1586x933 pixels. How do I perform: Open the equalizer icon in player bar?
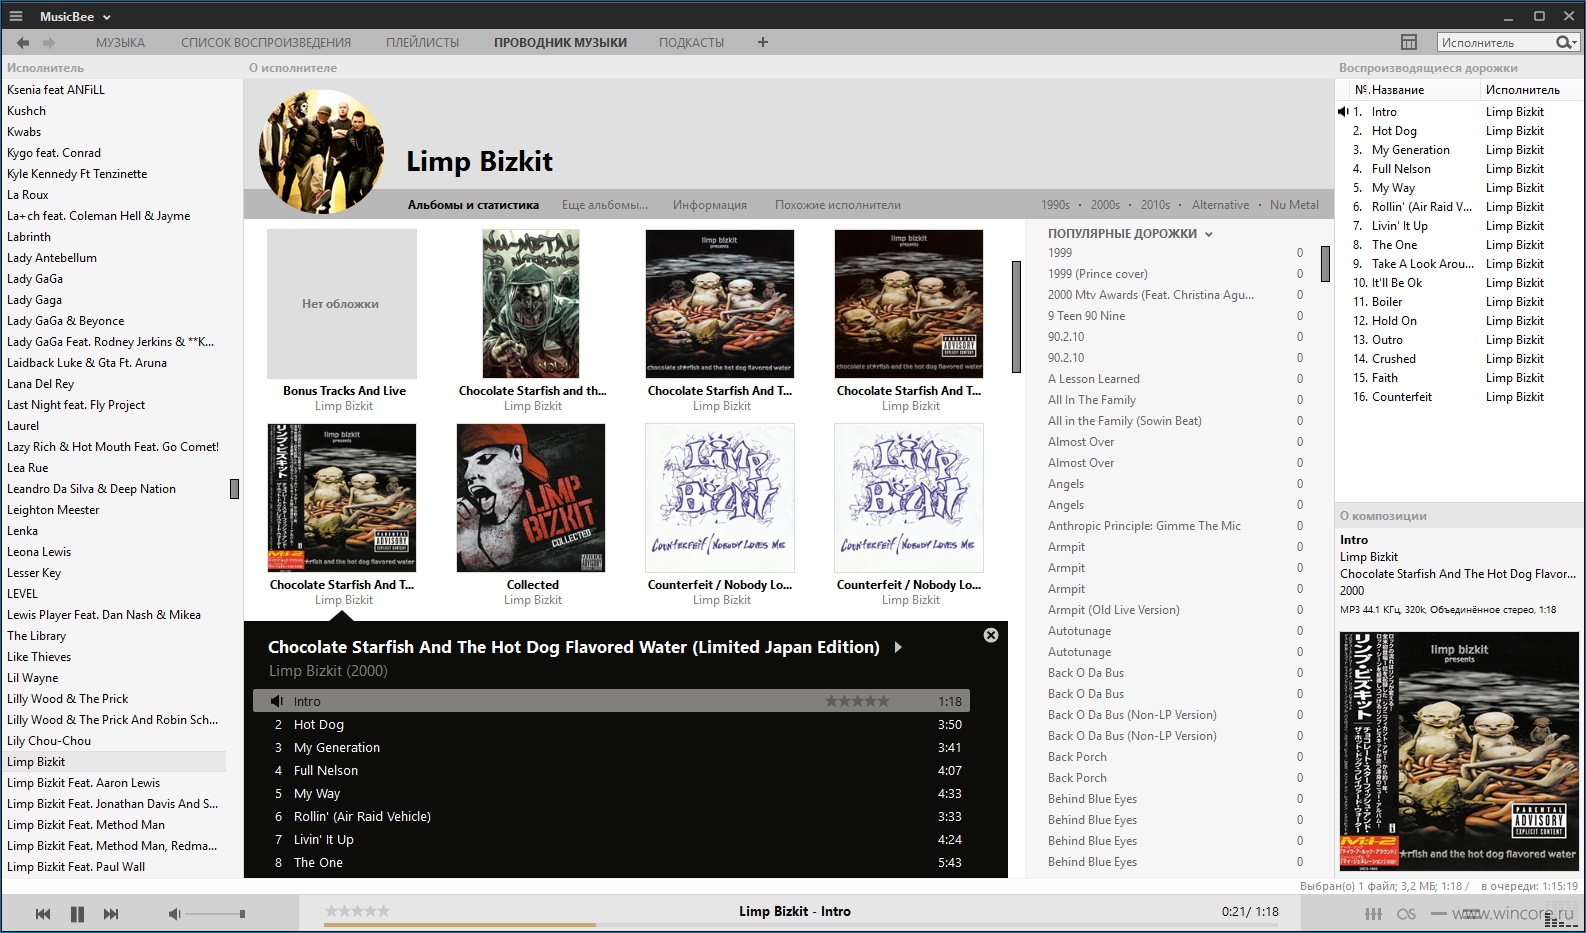coord(1374,914)
